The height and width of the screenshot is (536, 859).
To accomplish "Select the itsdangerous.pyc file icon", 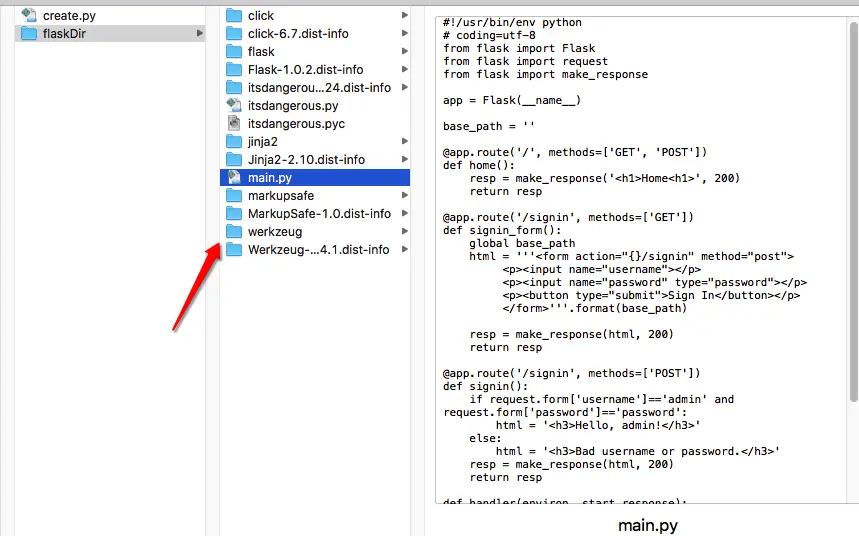I will (x=234, y=123).
